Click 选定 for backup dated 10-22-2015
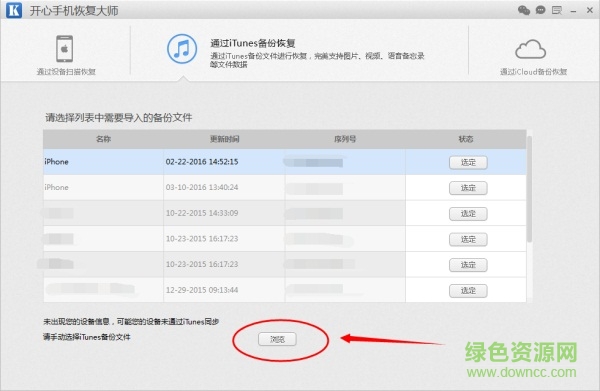This screenshot has width=600, height=391. (x=468, y=213)
